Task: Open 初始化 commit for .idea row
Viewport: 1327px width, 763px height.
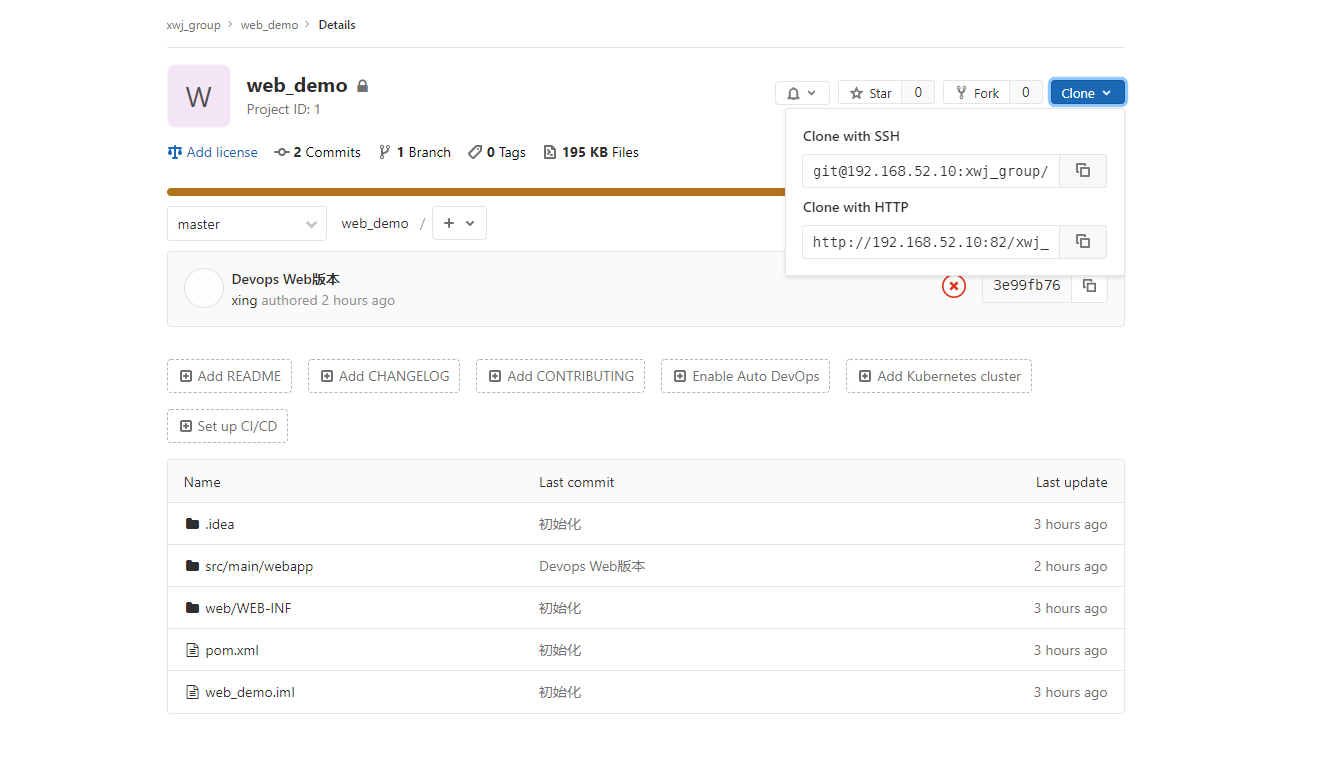Action: click(x=560, y=524)
